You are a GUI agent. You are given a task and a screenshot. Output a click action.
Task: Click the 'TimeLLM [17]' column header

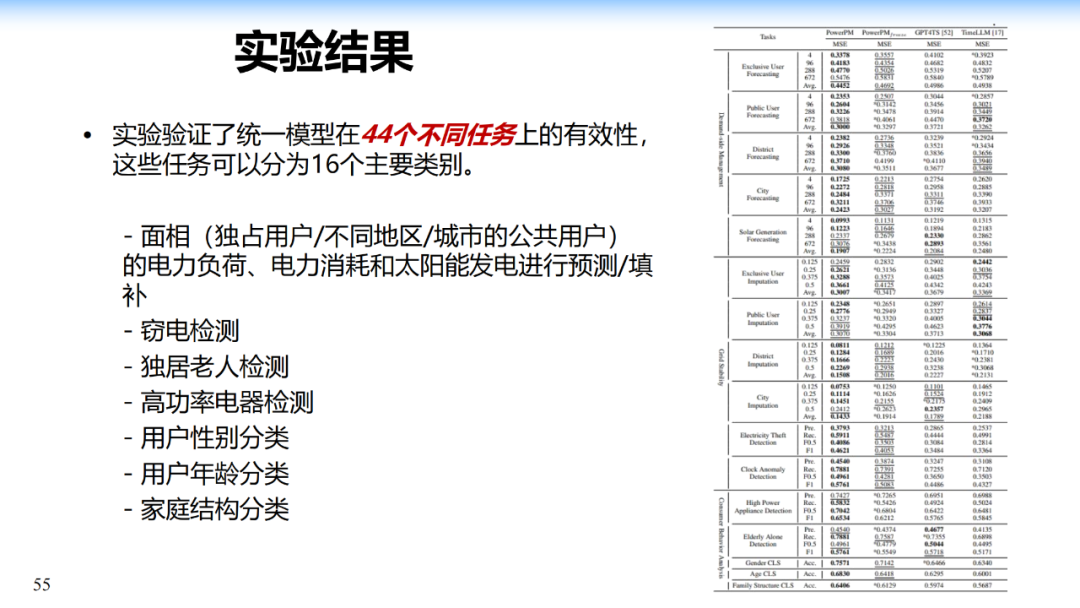click(x=983, y=32)
